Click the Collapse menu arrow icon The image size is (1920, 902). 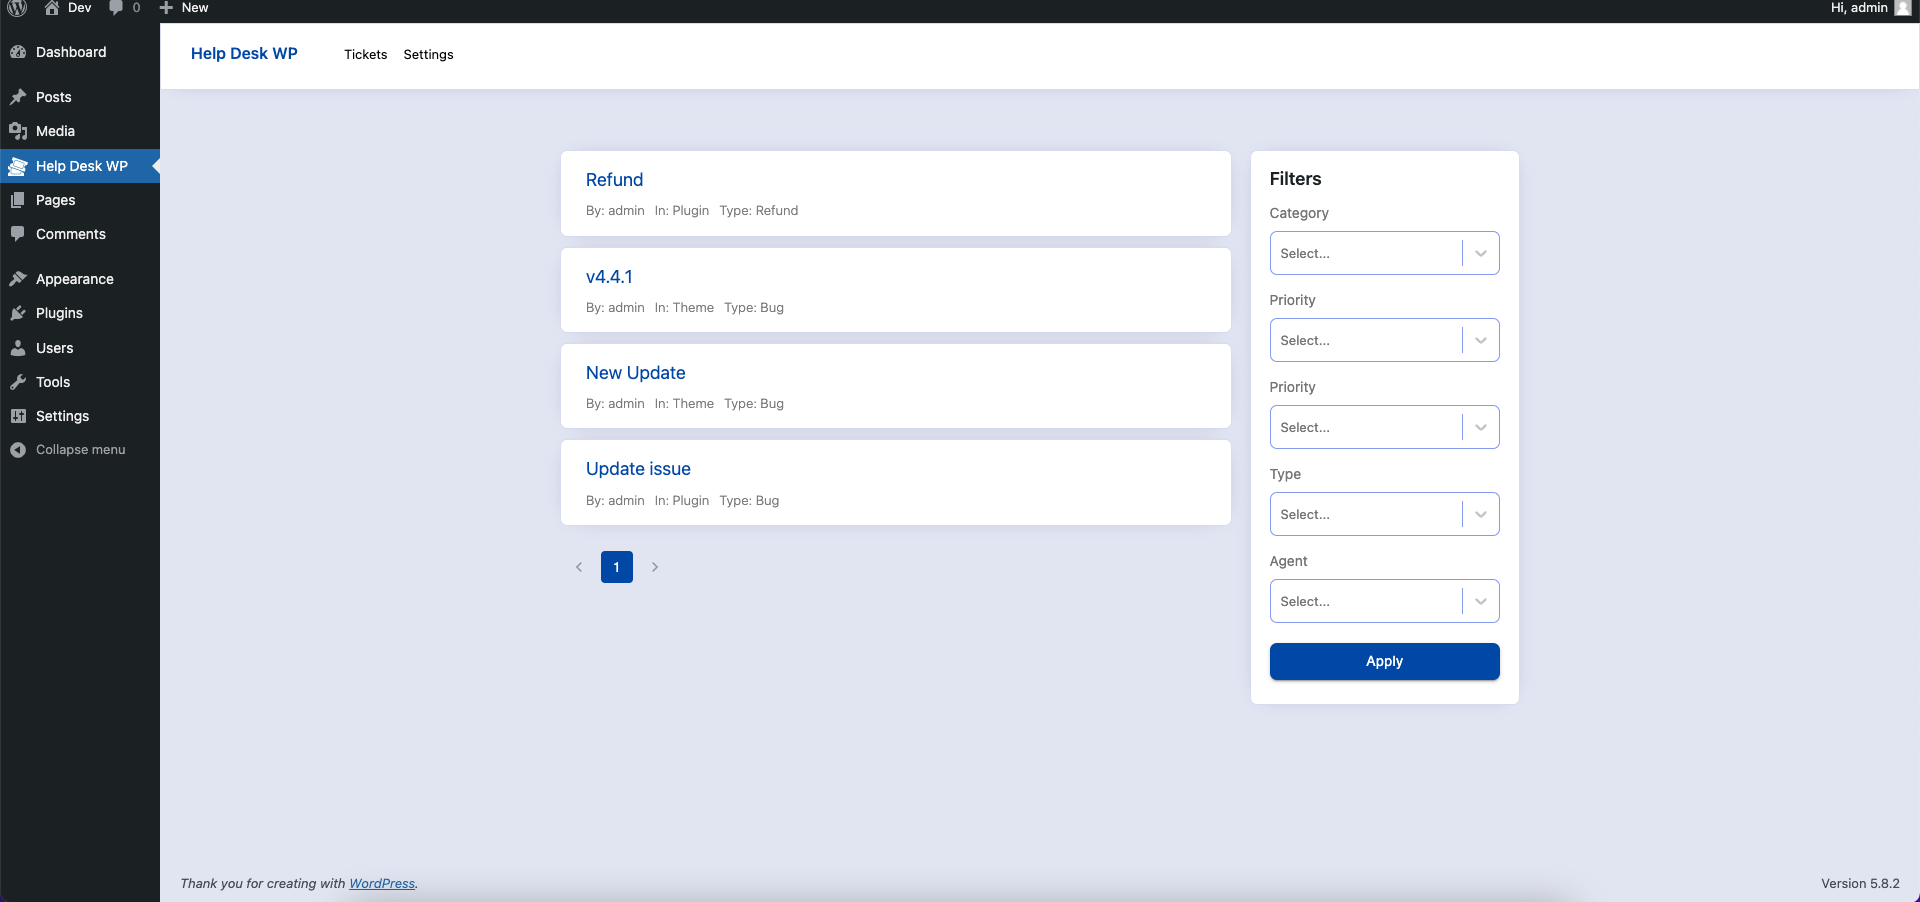(x=18, y=450)
